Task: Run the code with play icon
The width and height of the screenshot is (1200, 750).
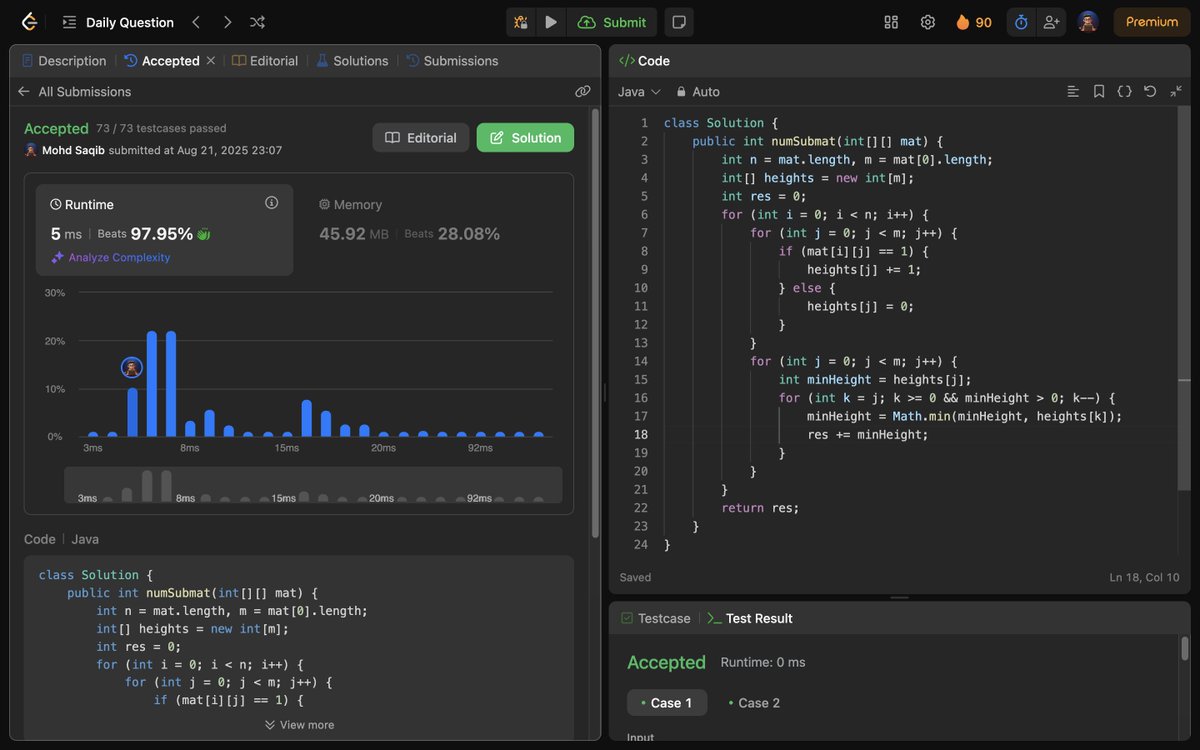Action: click(551, 22)
